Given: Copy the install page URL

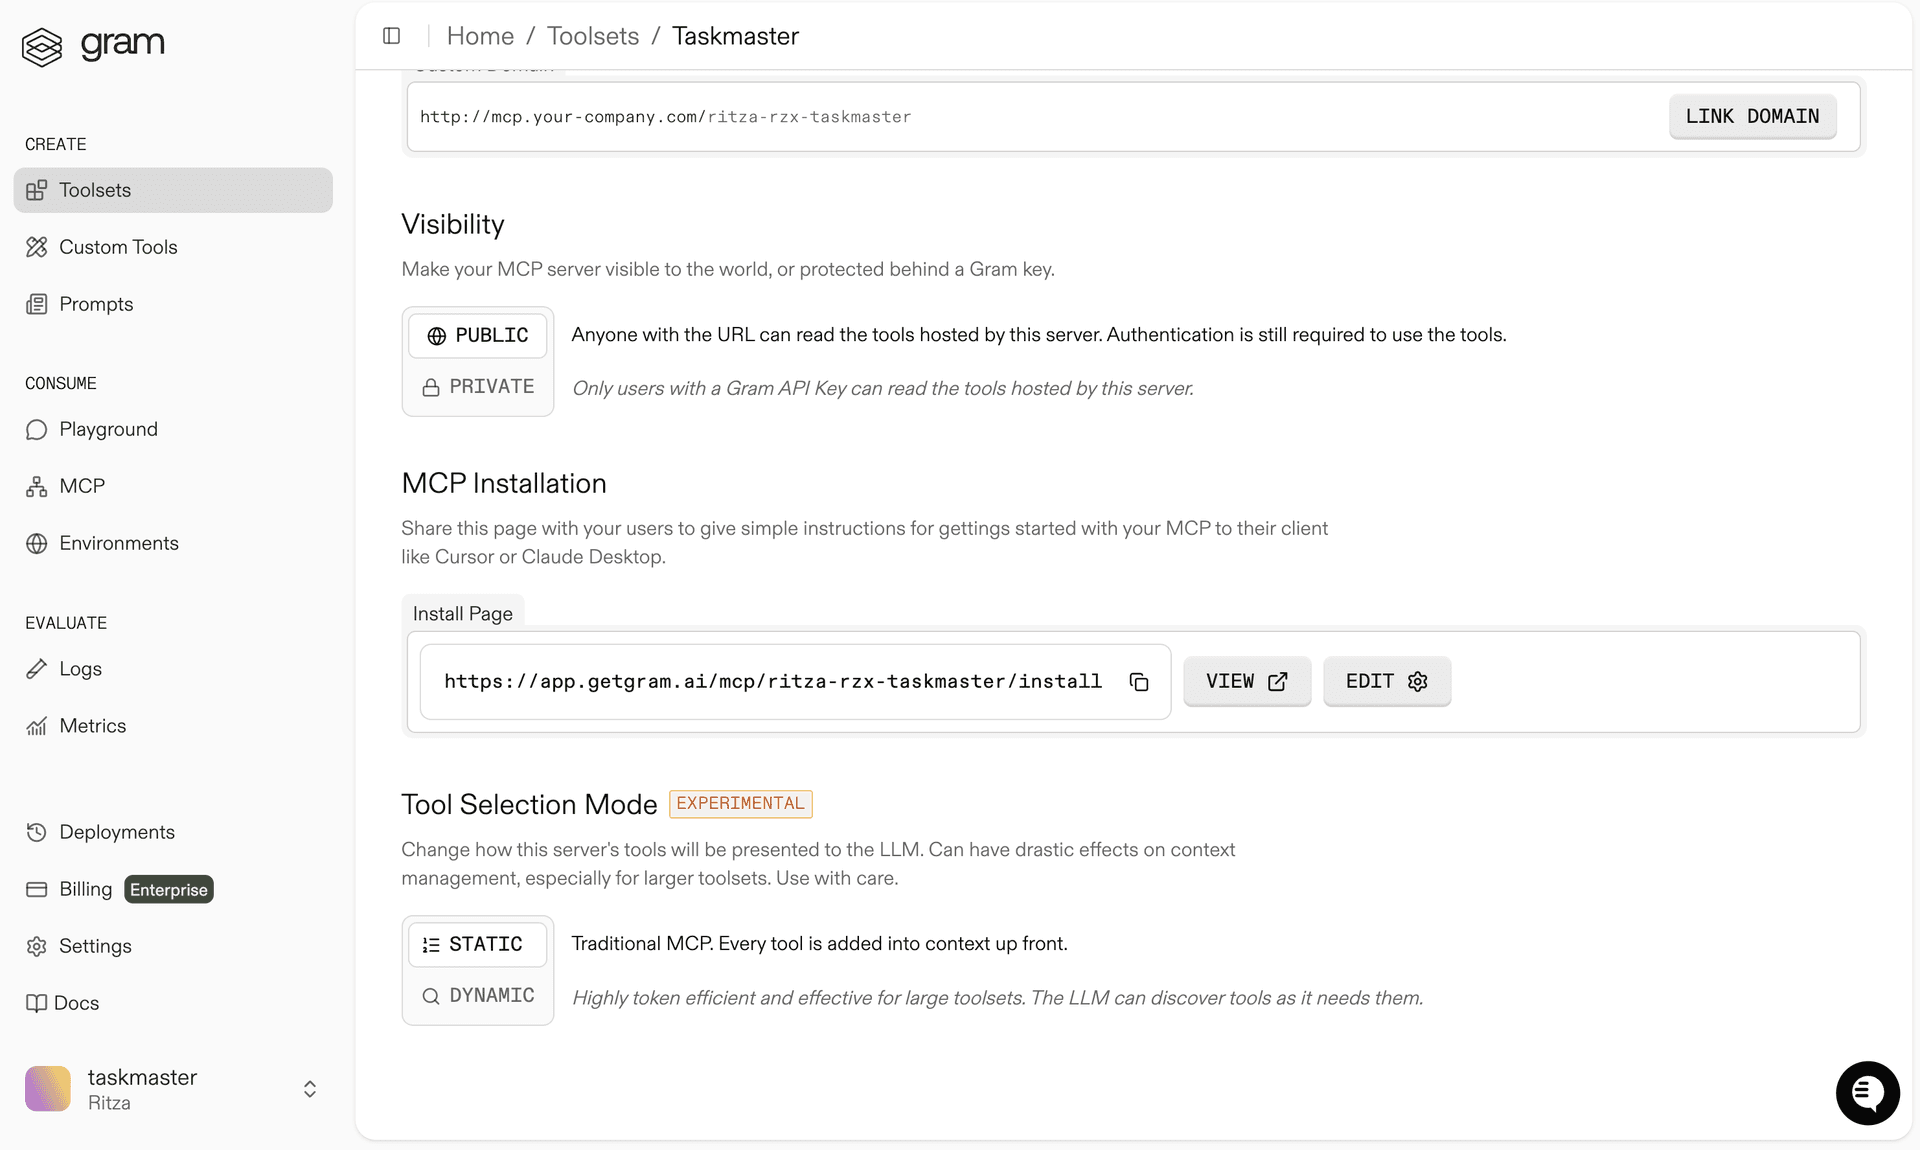Looking at the screenshot, I should (x=1139, y=681).
